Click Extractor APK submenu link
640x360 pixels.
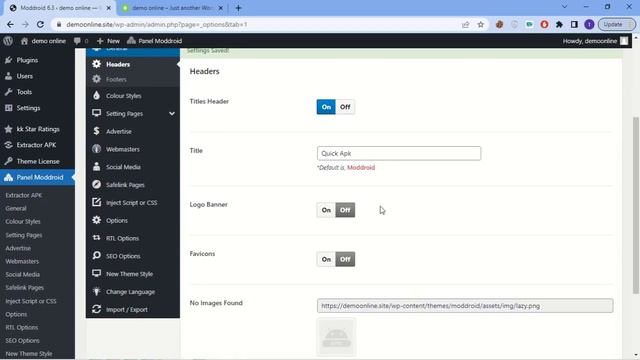24,195
